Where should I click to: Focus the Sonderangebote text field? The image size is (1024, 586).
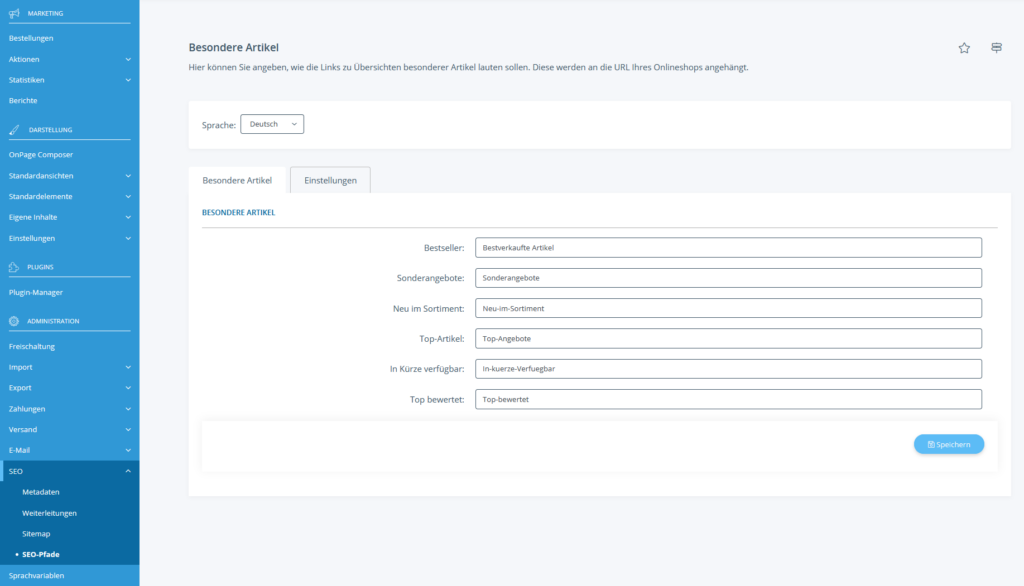728,278
